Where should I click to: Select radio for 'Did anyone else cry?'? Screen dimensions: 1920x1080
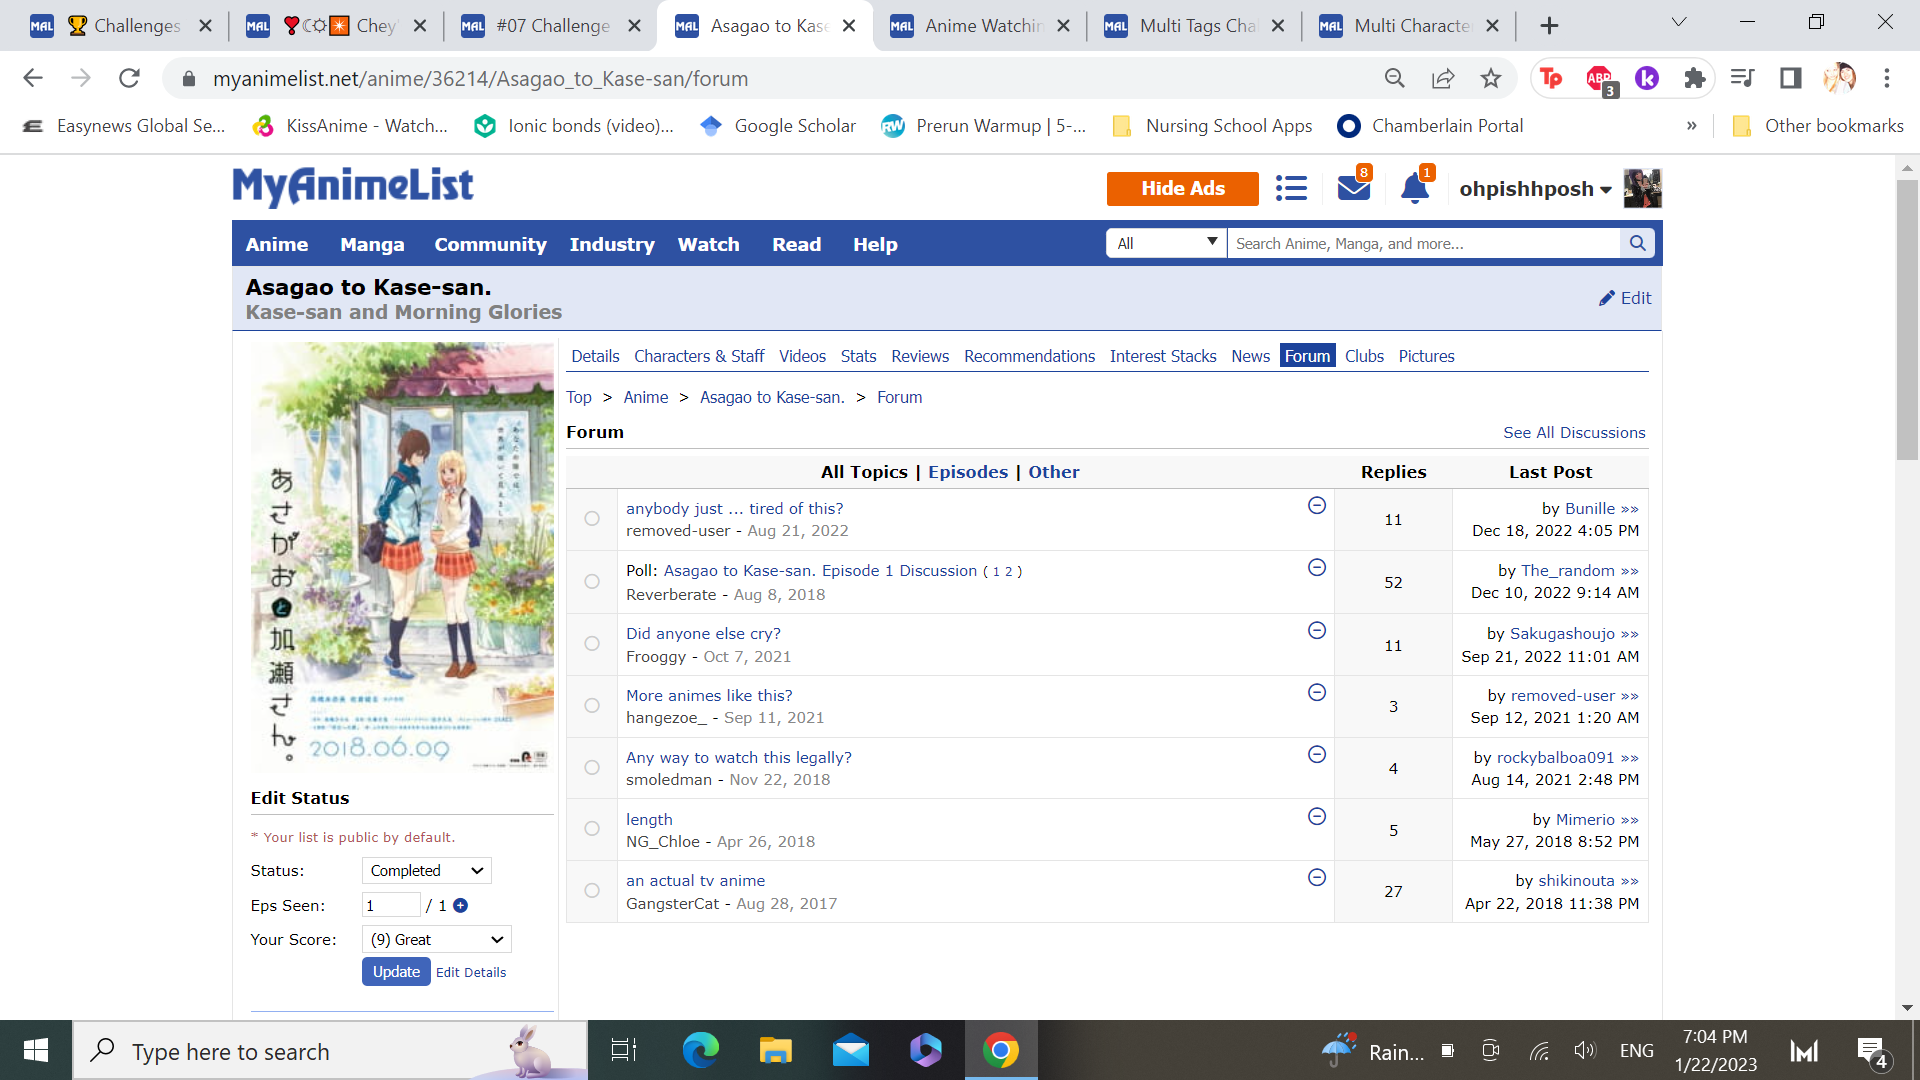coord(592,644)
